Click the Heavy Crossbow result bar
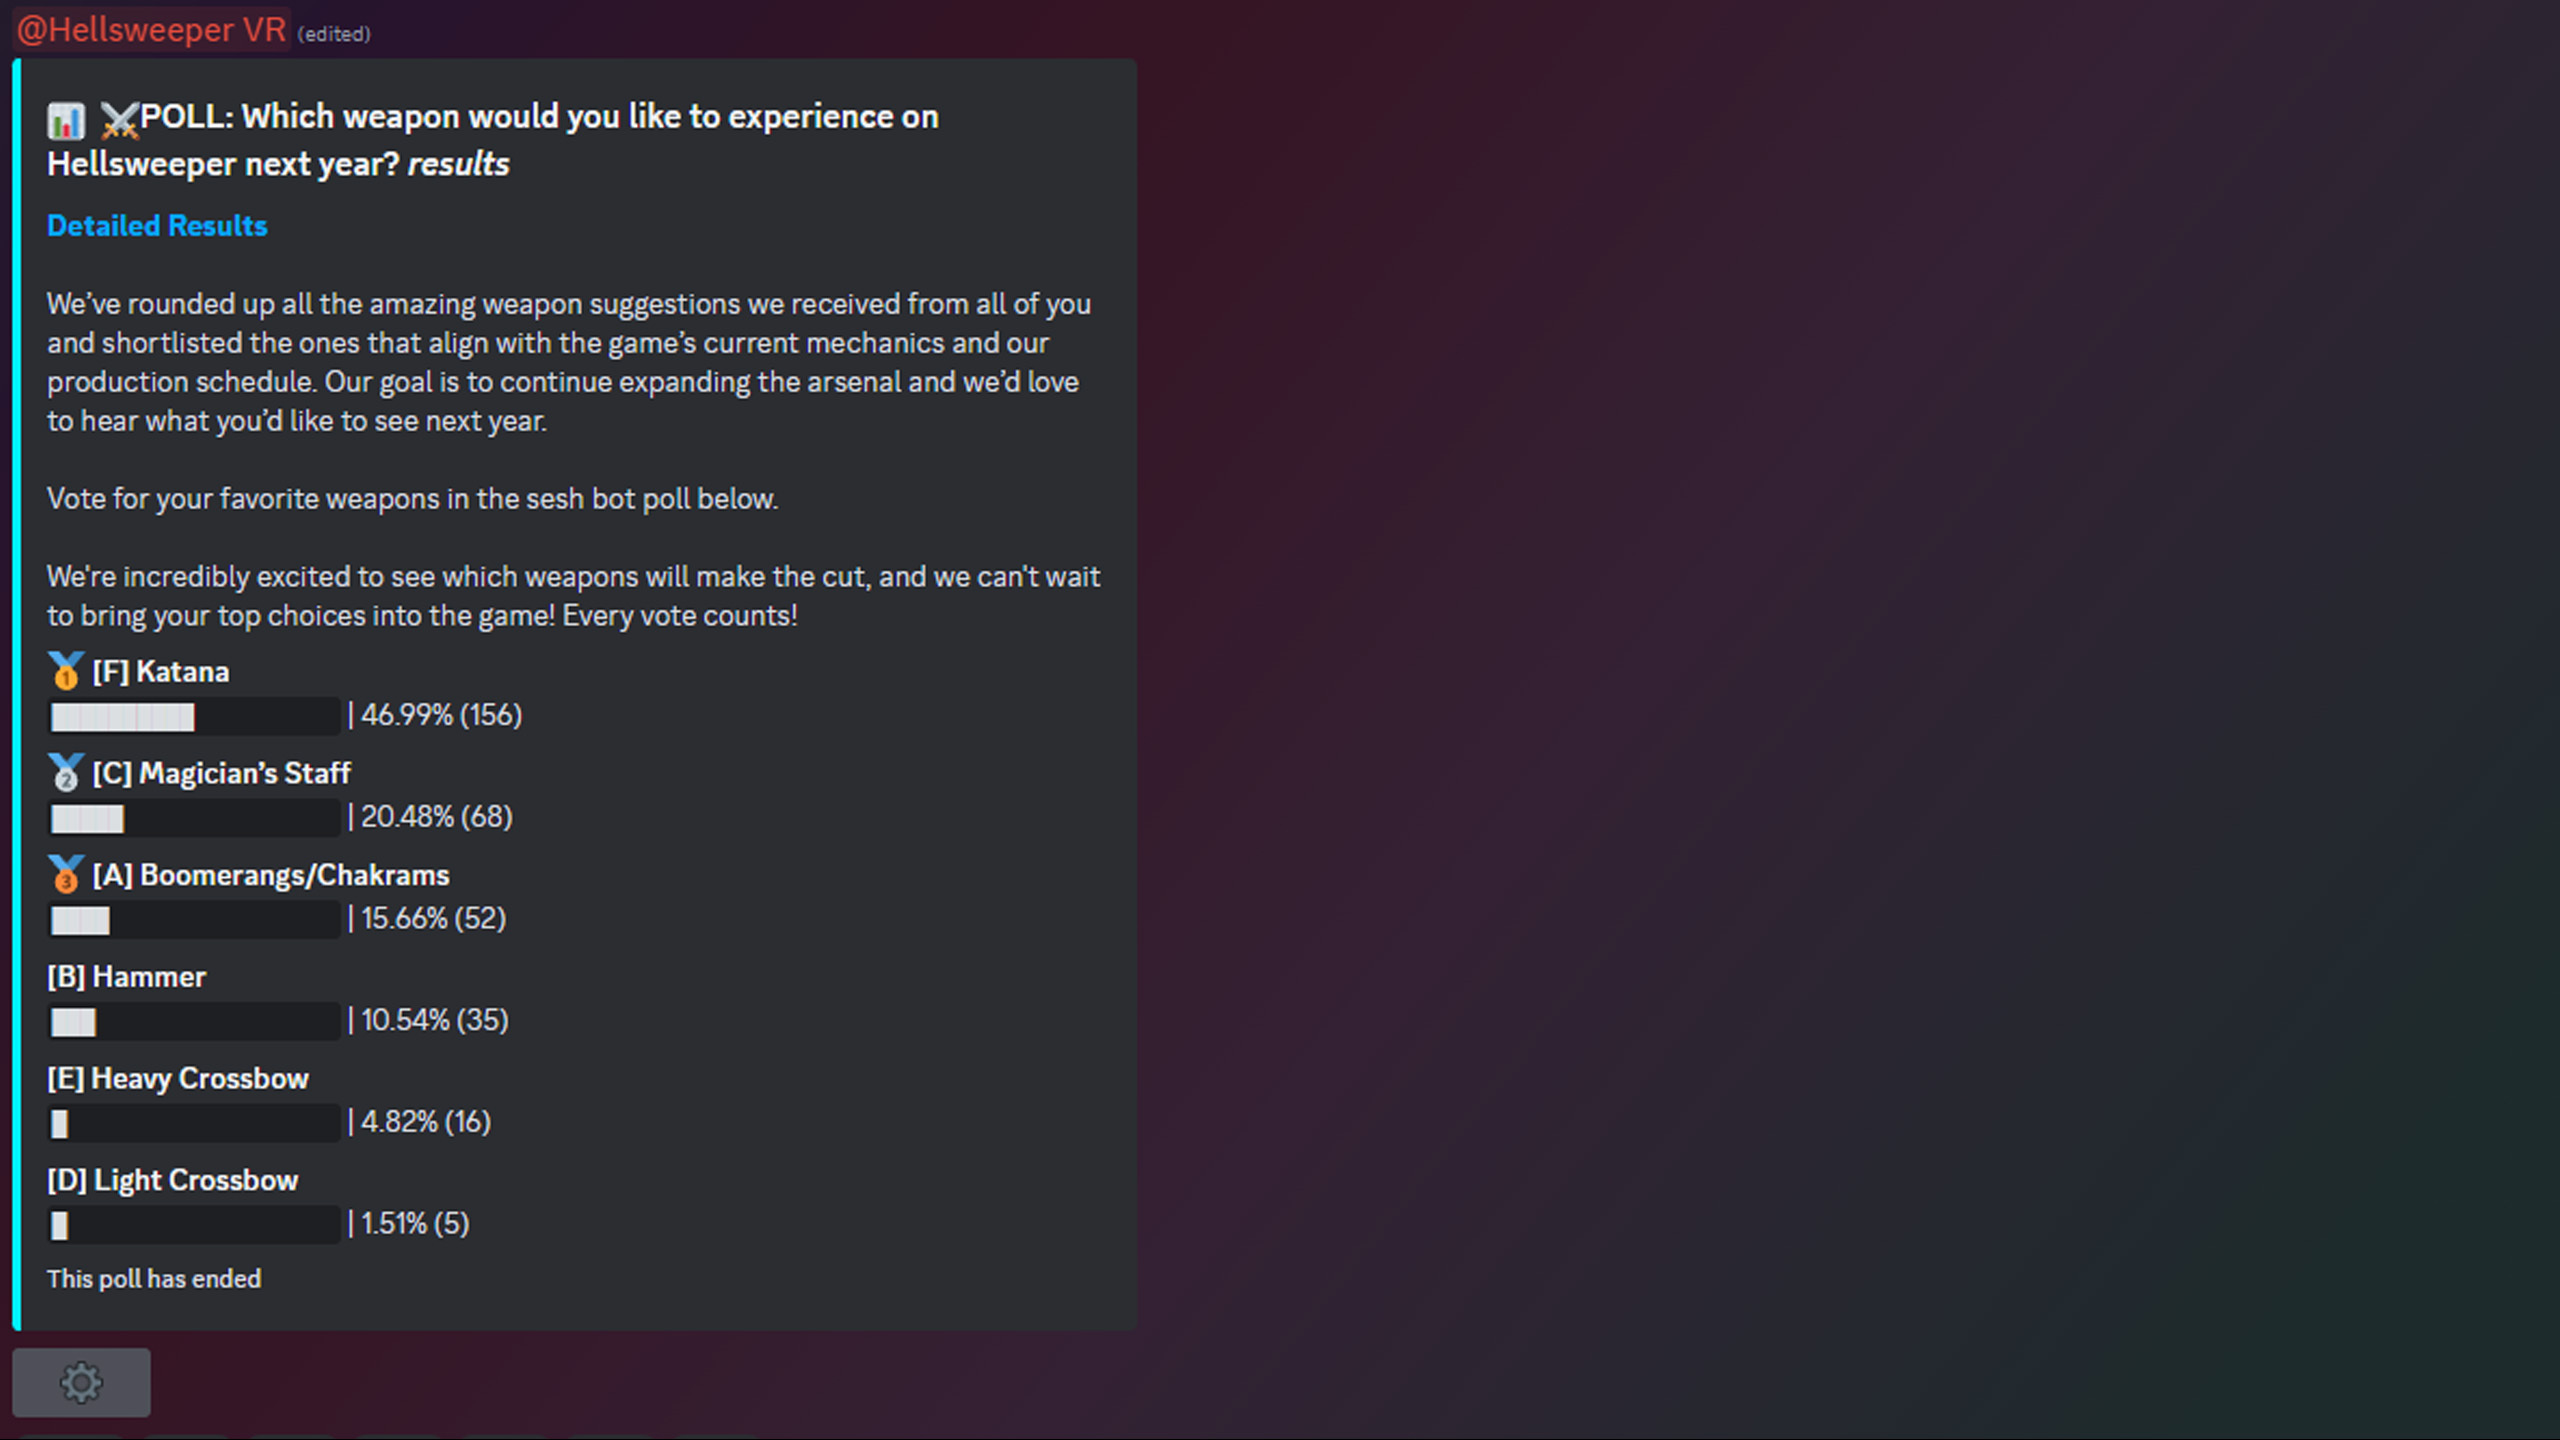This screenshot has height=1440, width=2560. tap(195, 1123)
